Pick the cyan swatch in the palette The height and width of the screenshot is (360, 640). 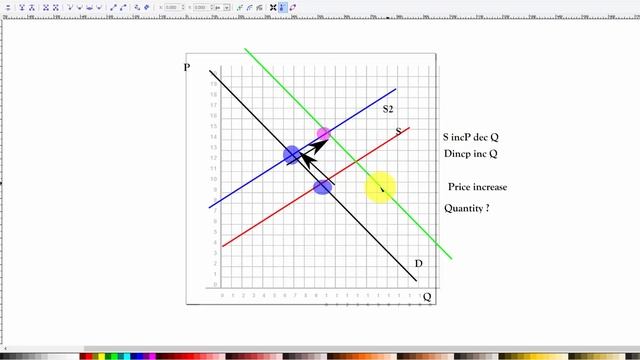(127, 357)
